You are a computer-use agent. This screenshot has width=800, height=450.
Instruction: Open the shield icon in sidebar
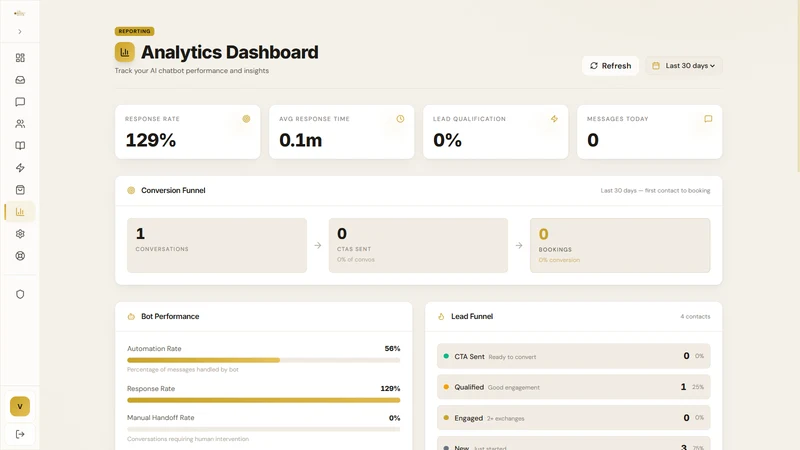pyautogui.click(x=20, y=294)
